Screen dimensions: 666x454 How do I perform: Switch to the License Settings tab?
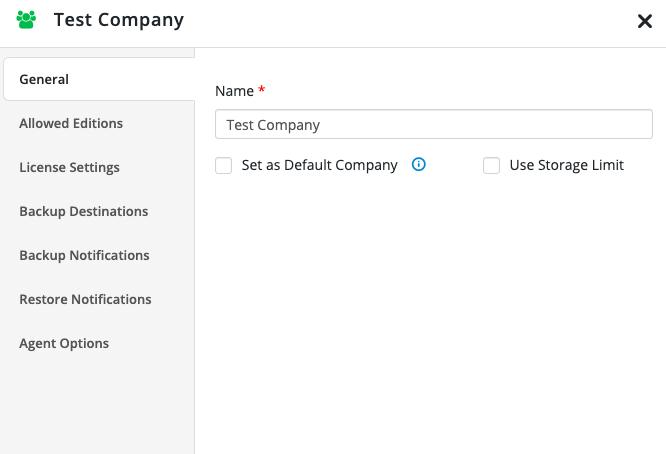click(x=69, y=167)
